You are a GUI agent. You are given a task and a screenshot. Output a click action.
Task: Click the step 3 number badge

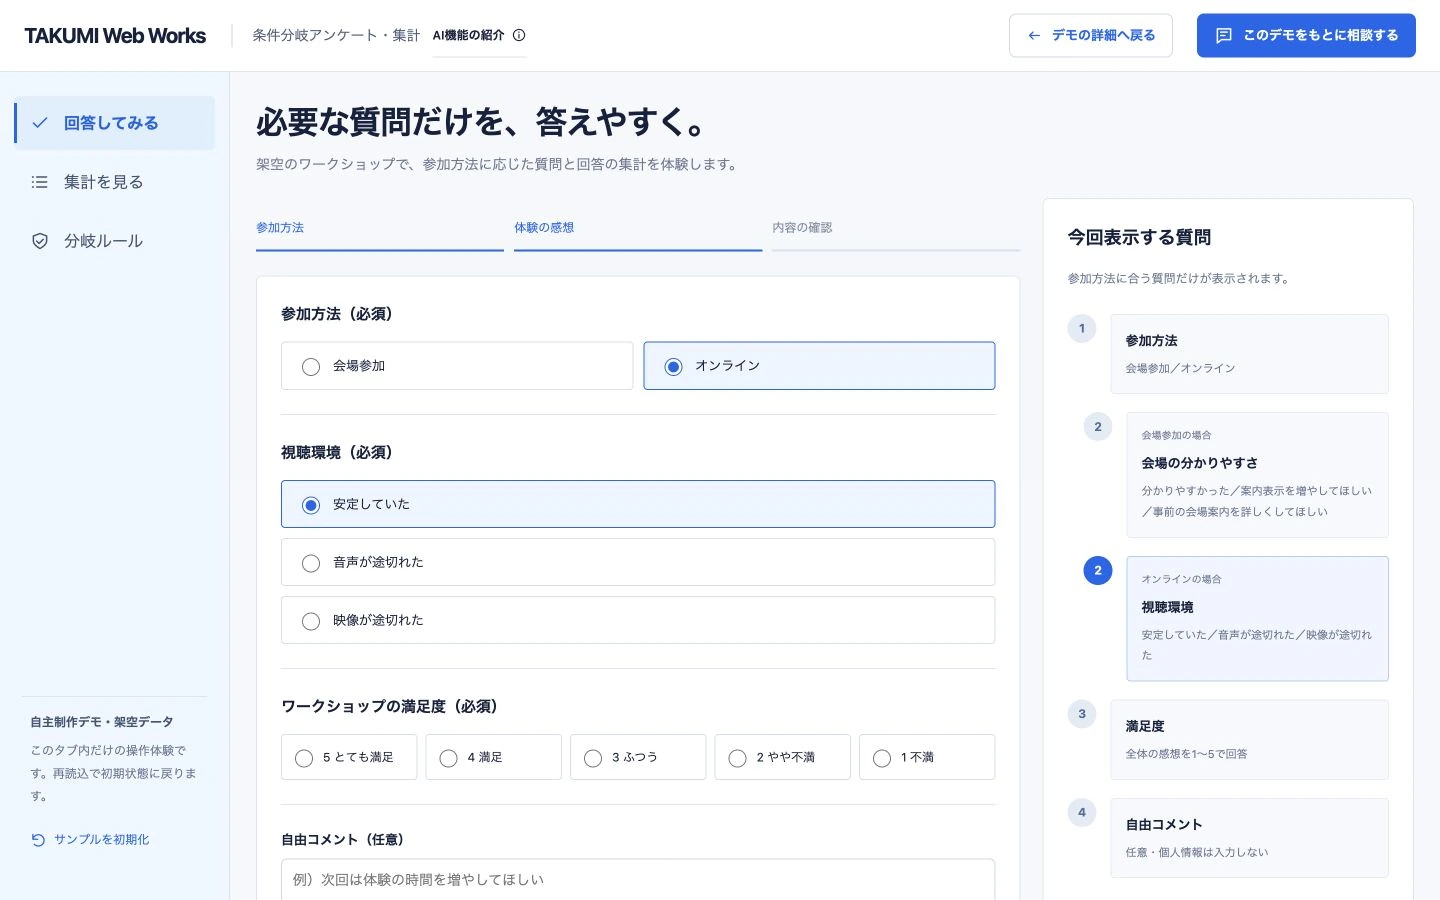coord(1082,714)
